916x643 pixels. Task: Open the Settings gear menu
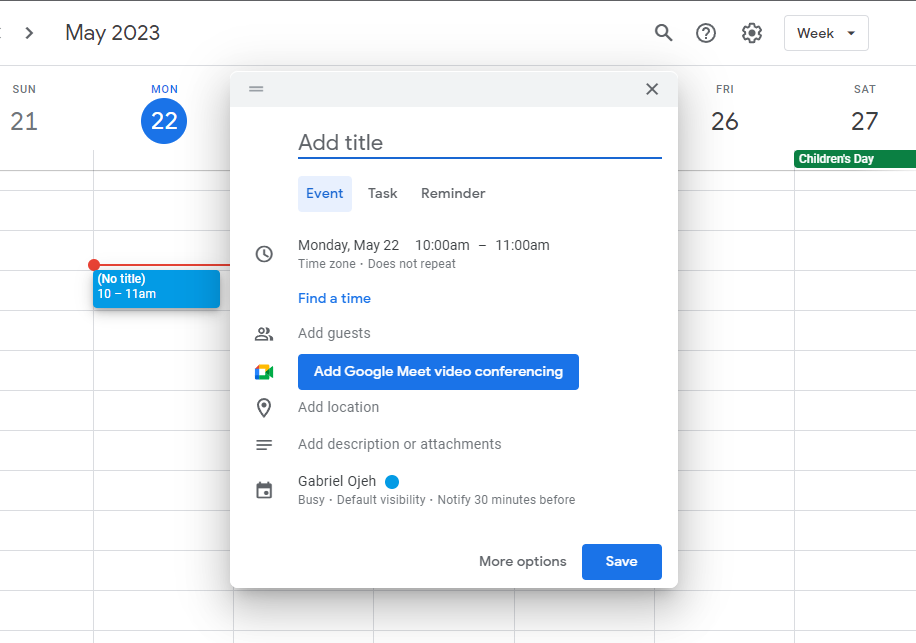[x=752, y=33]
